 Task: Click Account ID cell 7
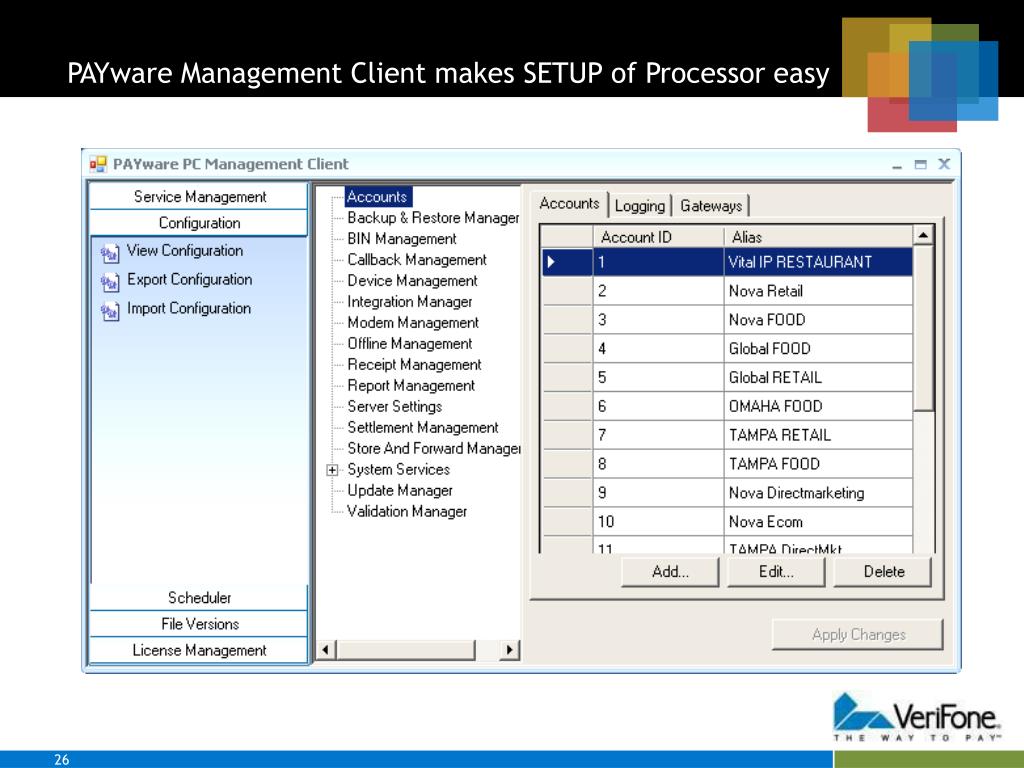coord(658,434)
